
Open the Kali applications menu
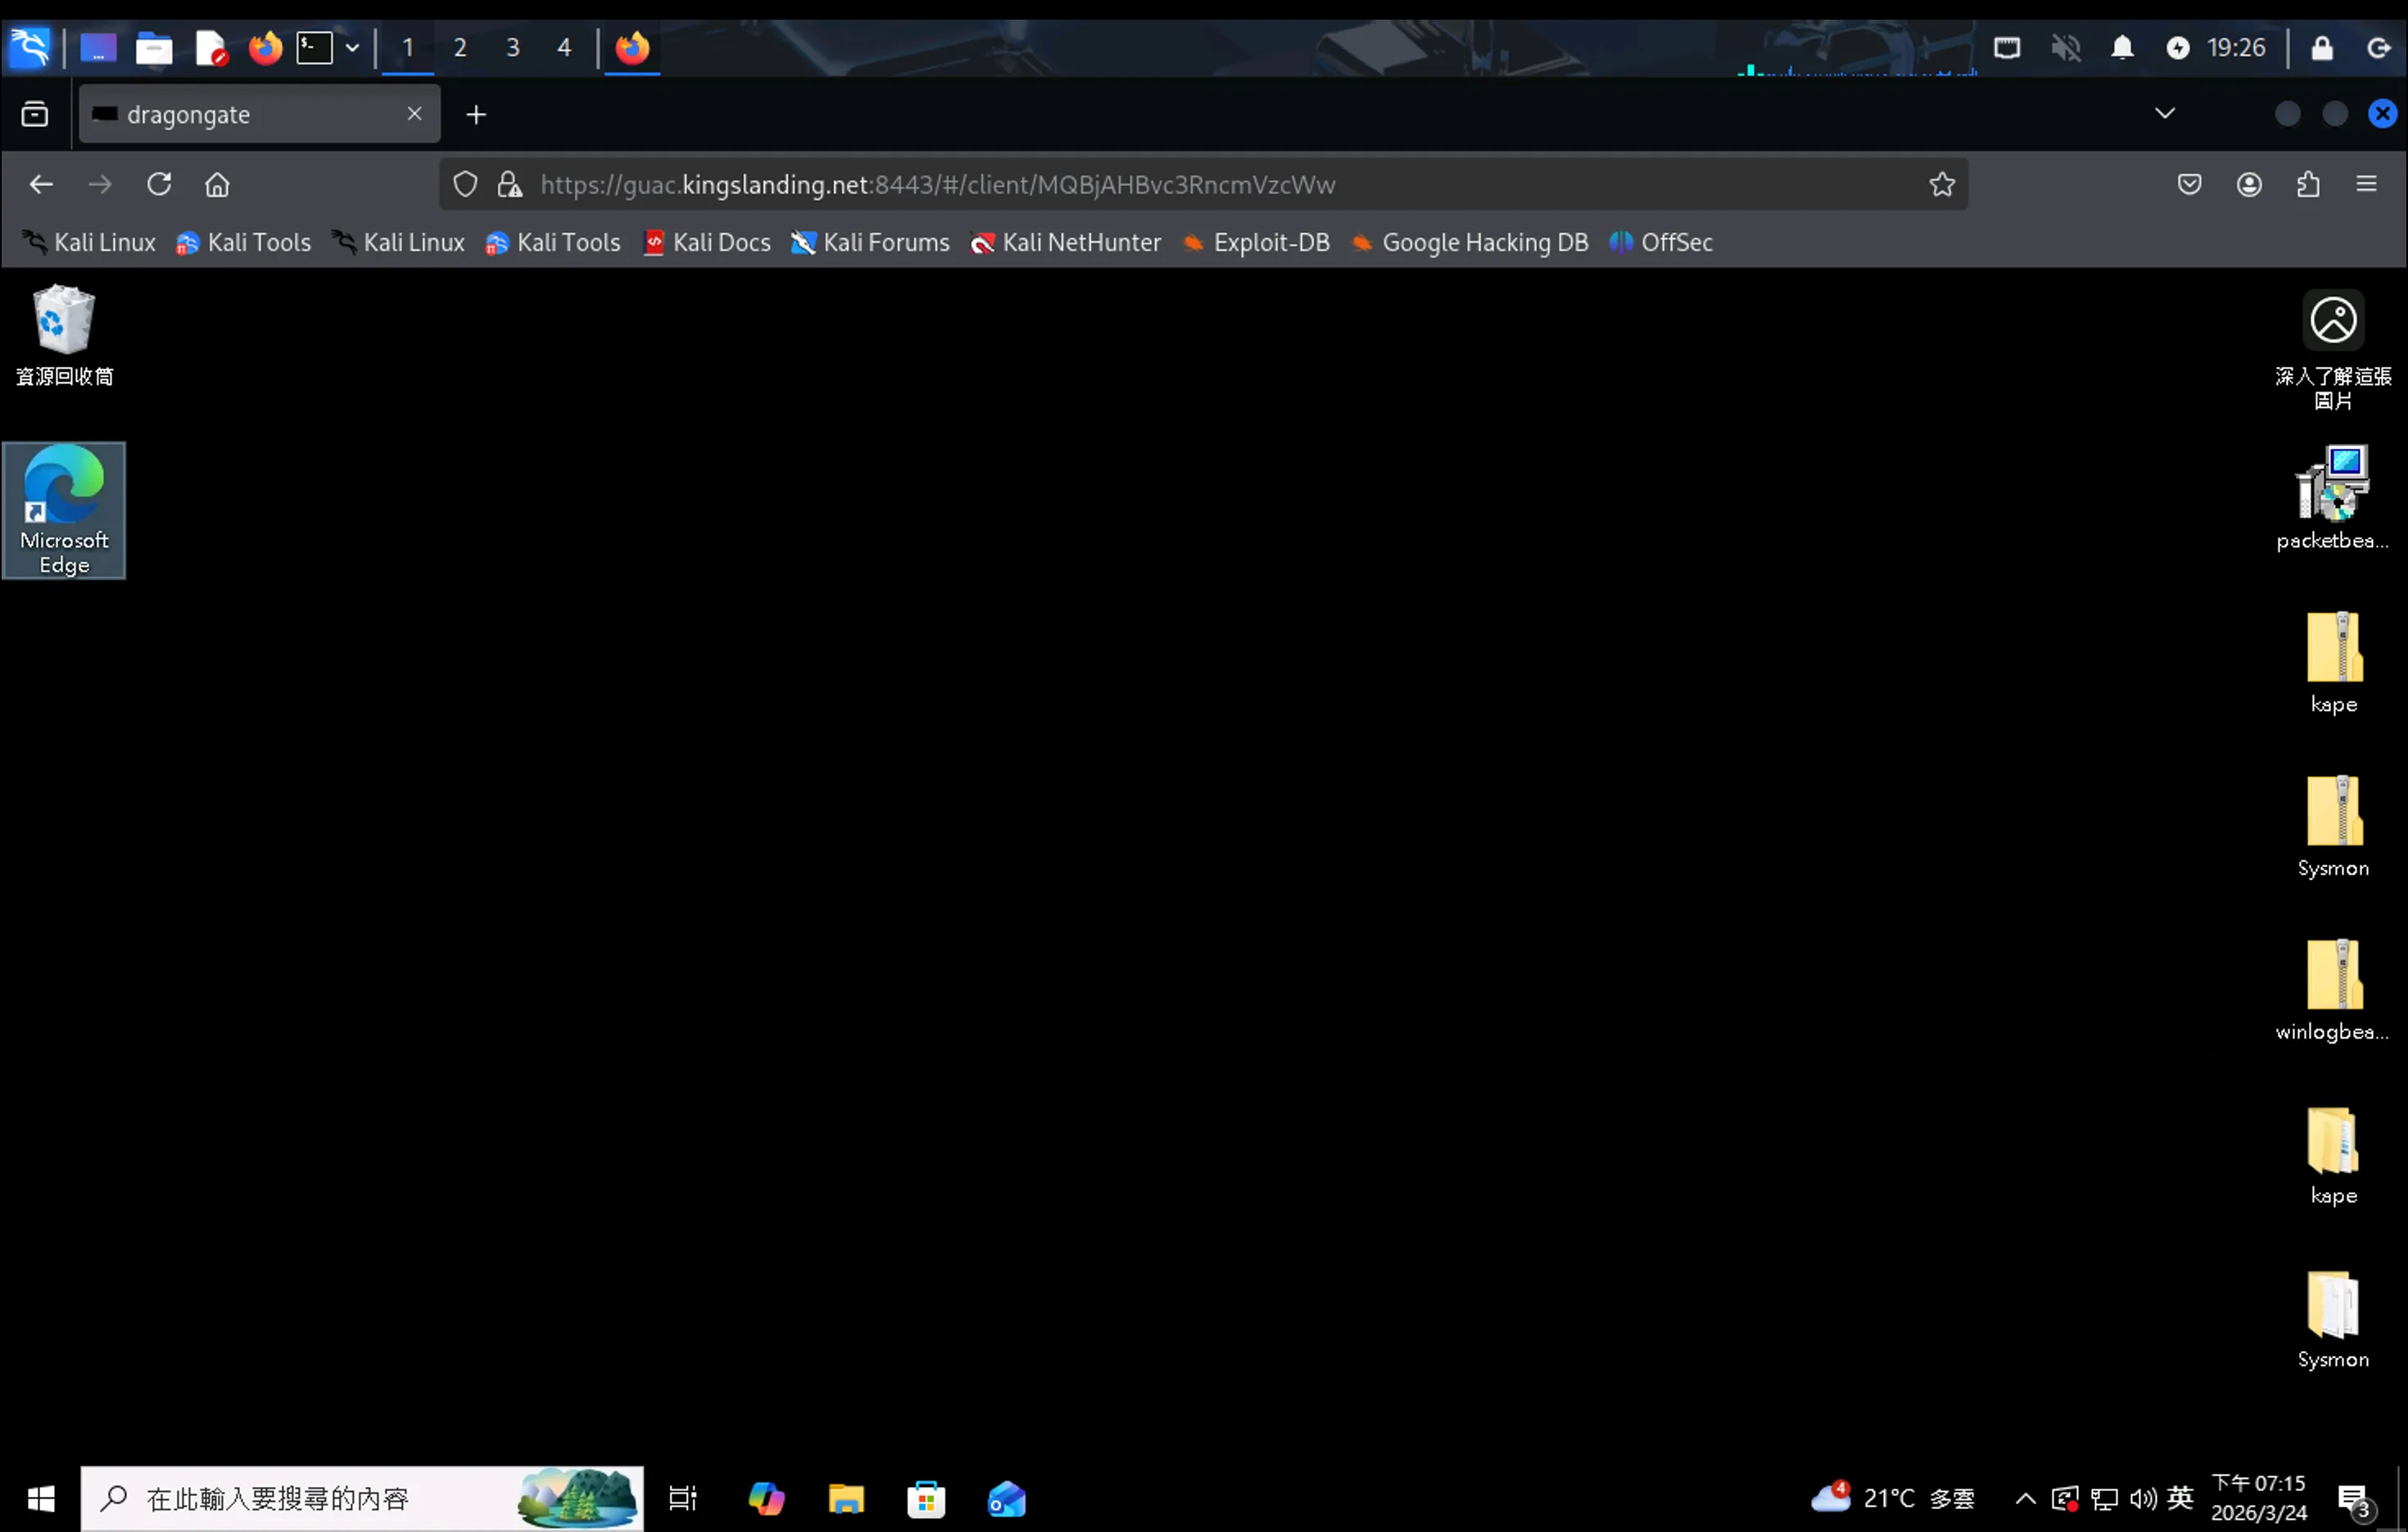pyautogui.click(x=30, y=47)
